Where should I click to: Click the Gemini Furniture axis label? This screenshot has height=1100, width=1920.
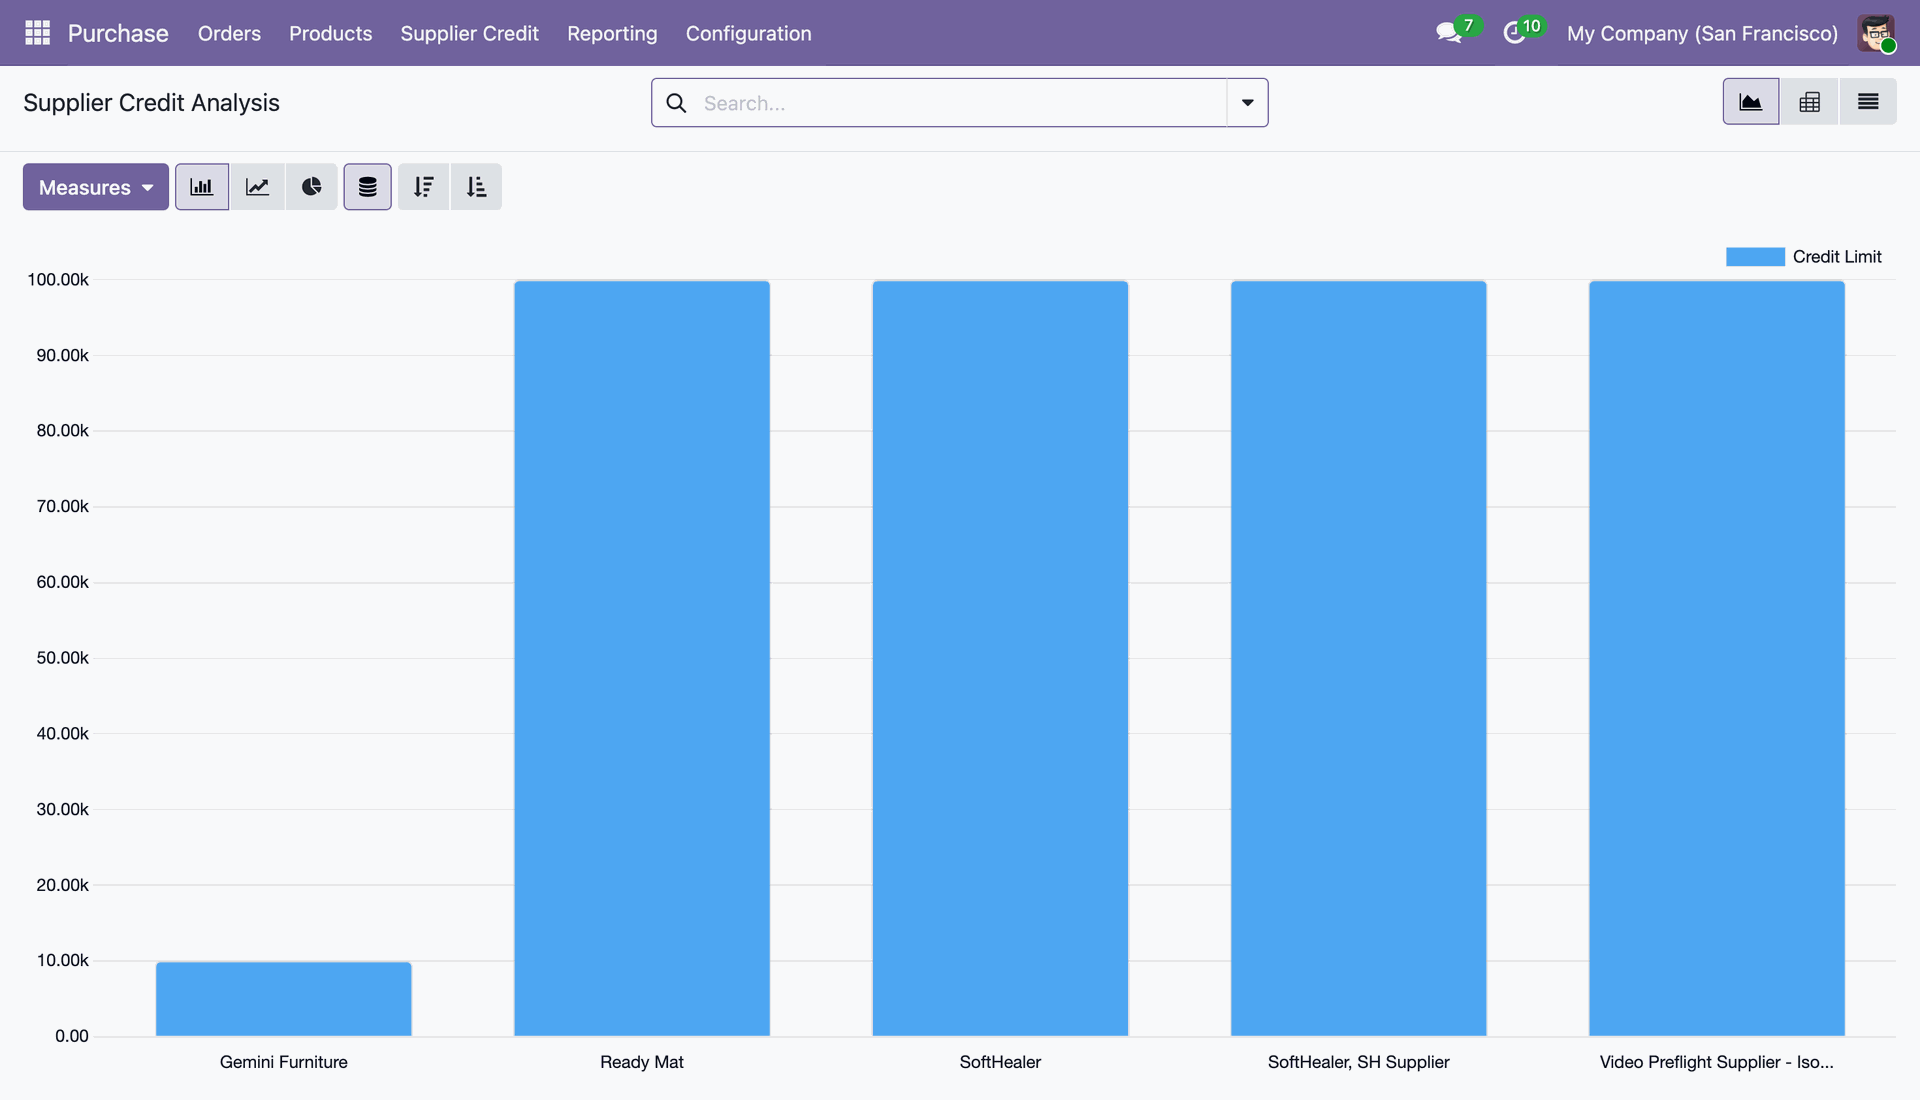pos(284,1062)
